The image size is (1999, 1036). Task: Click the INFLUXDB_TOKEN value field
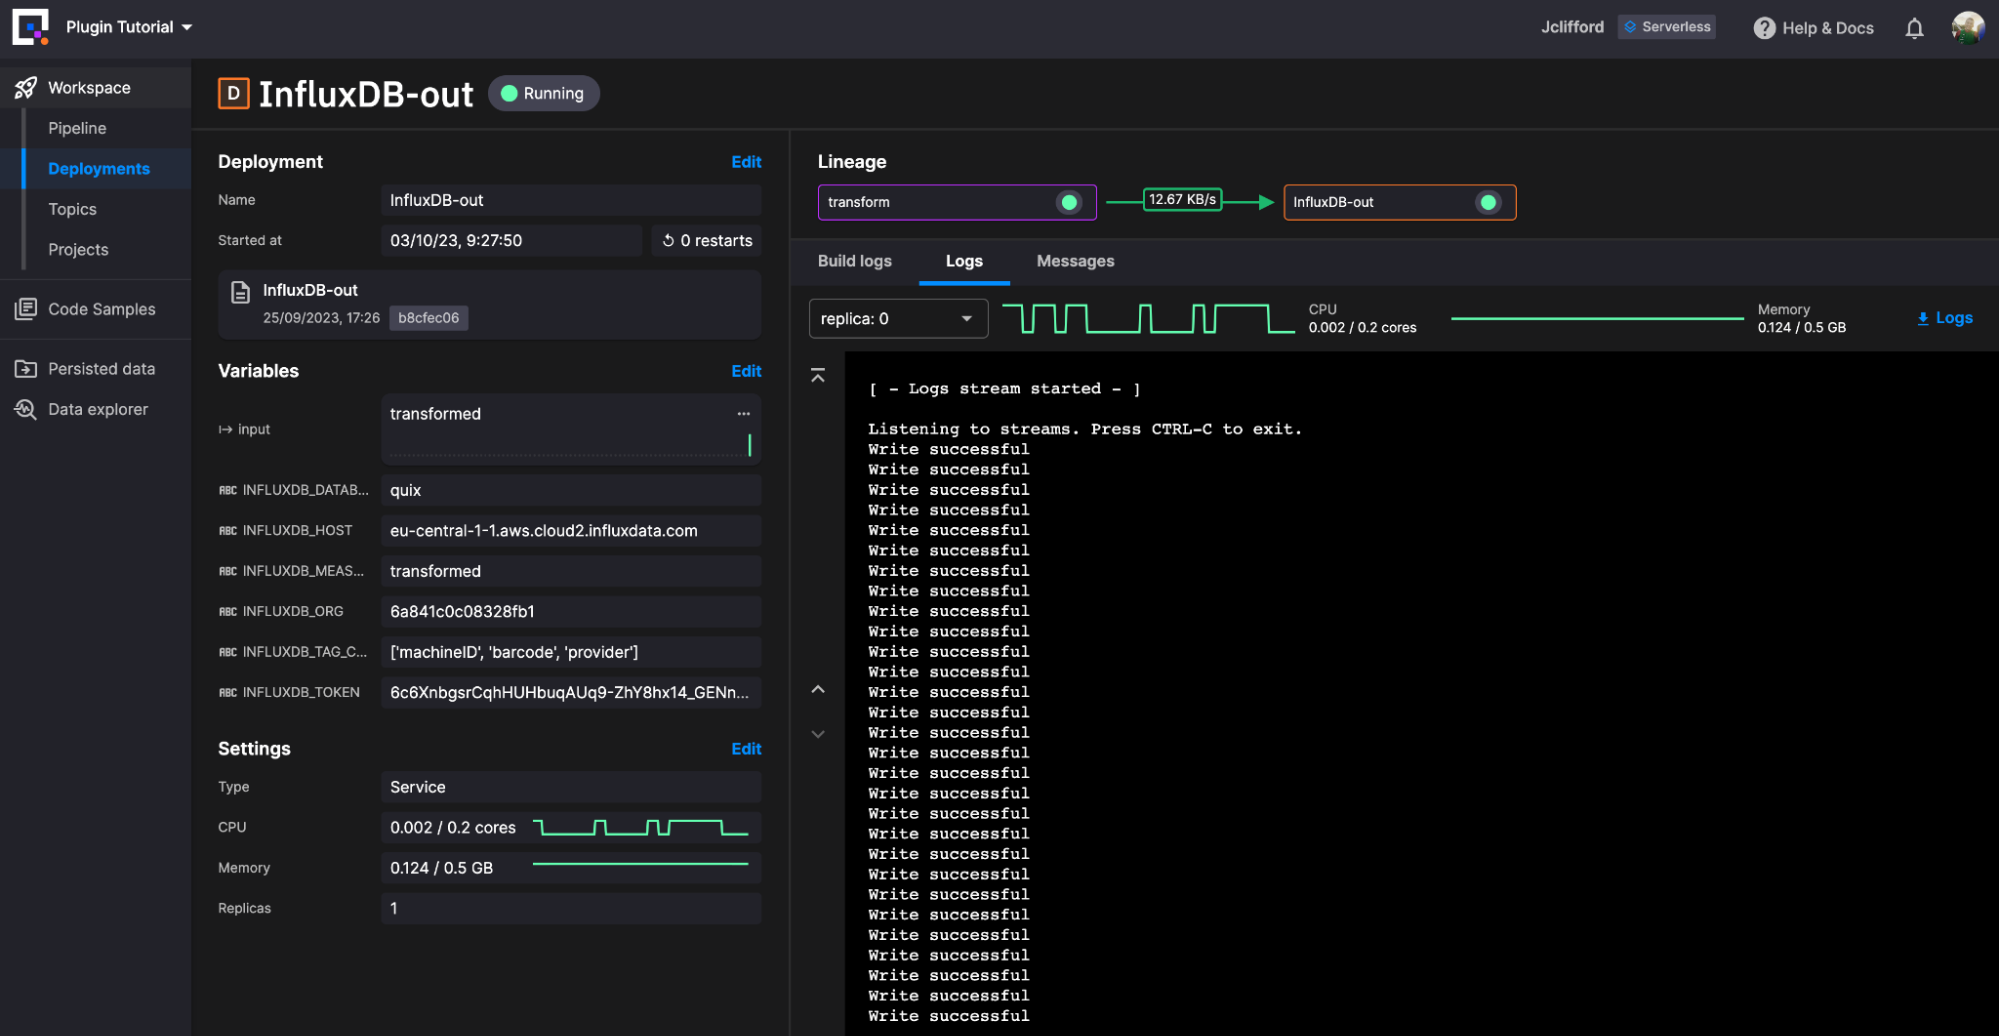point(571,693)
